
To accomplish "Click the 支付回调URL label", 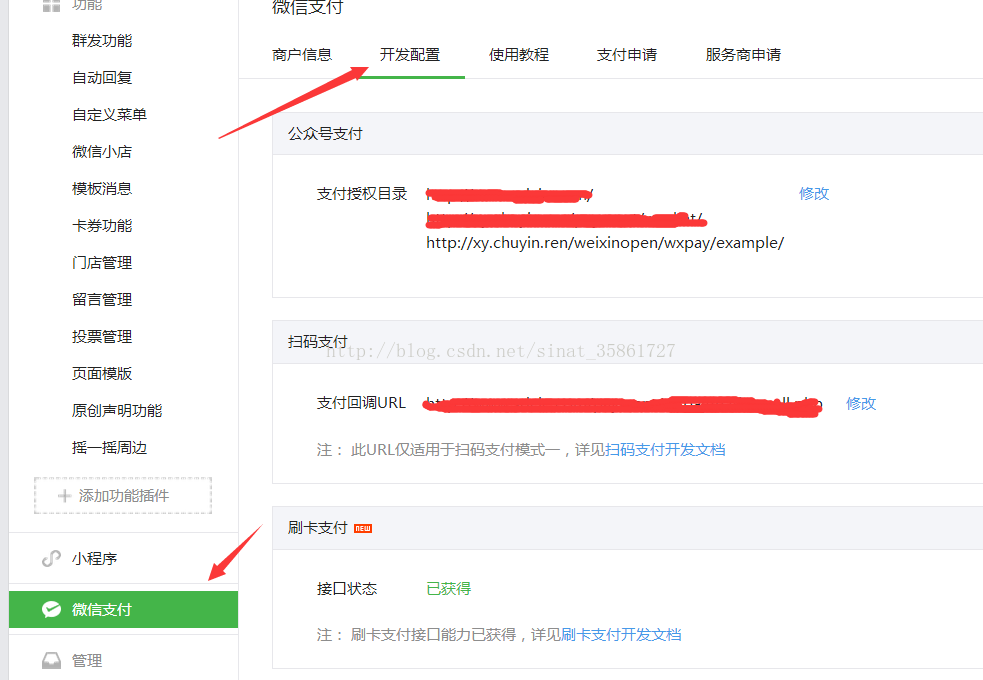I will pos(361,403).
